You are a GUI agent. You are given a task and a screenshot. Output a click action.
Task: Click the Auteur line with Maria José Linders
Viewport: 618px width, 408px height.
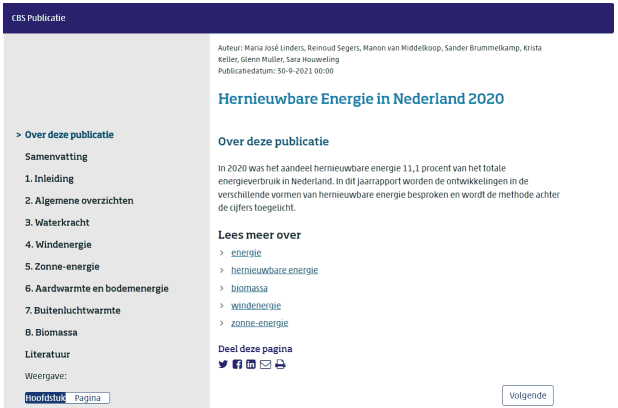(380, 54)
